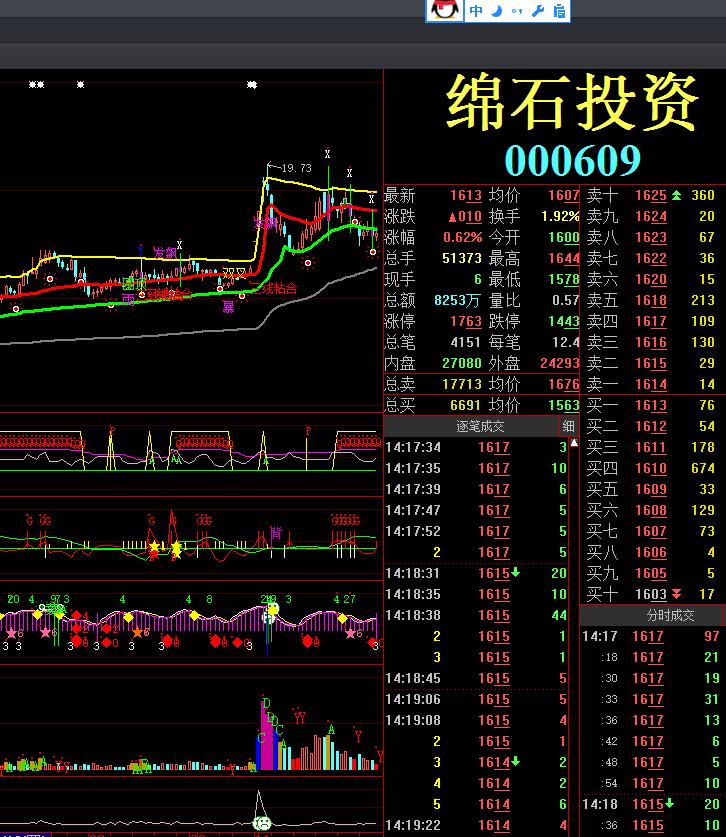
Task: Click the 14:18 minute trade row
Action: 651,804
